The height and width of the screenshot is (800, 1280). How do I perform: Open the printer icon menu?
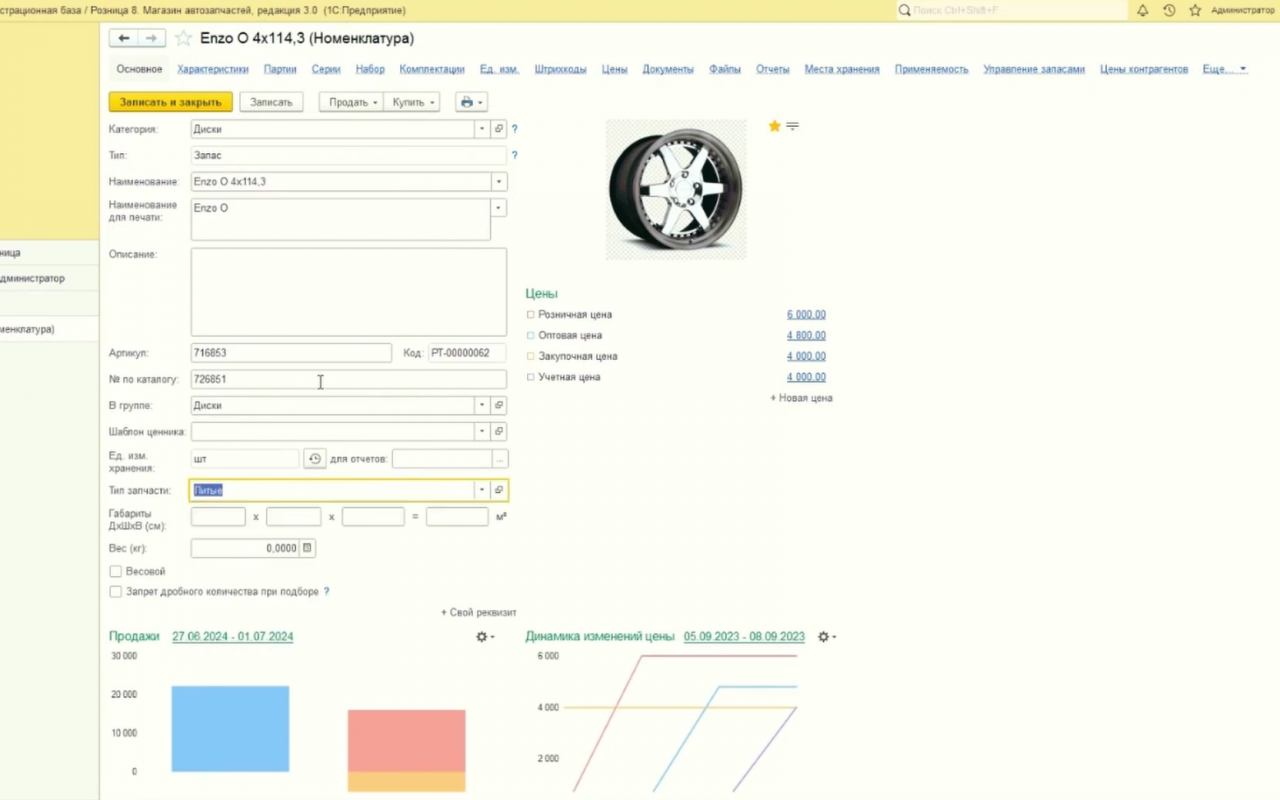click(470, 102)
